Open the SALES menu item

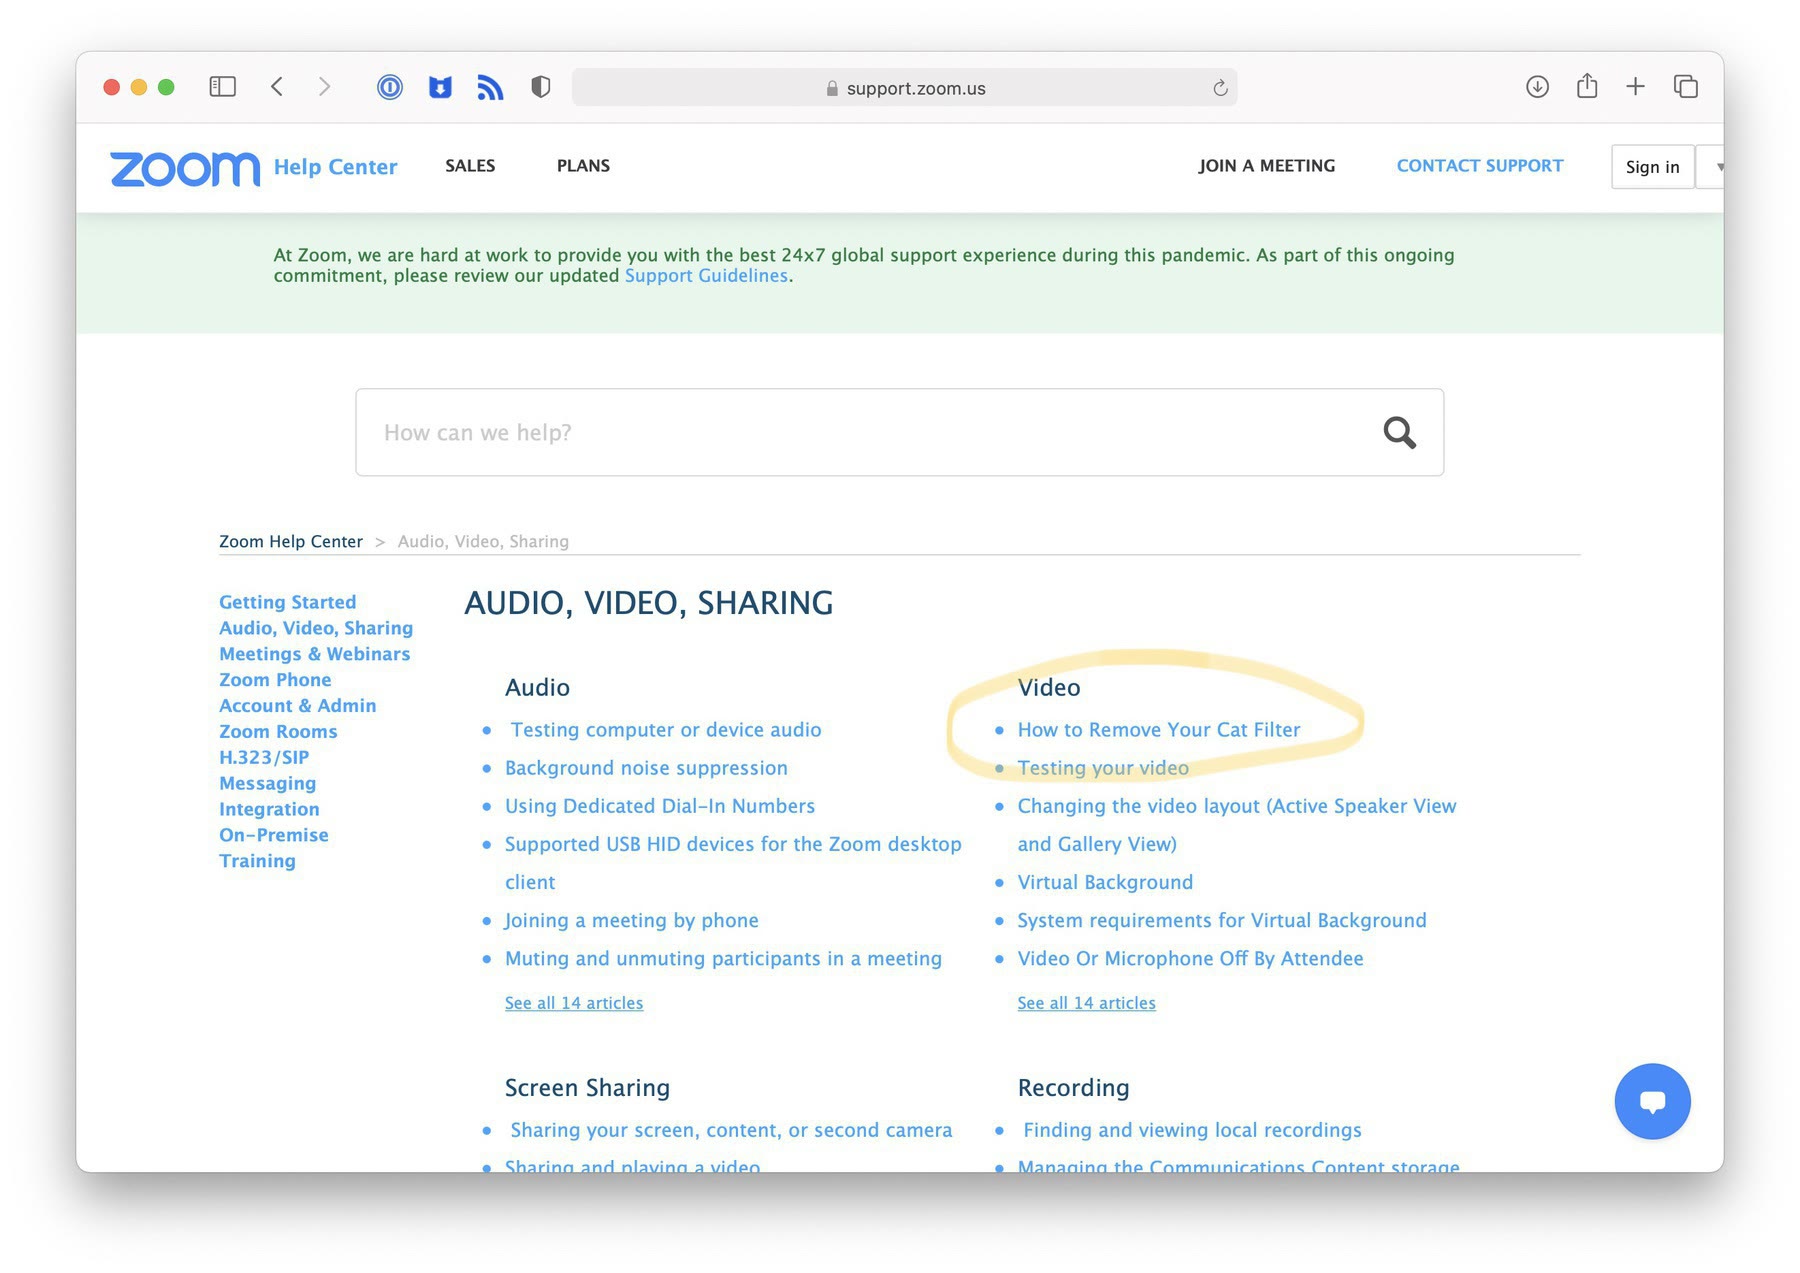click(470, 166)
